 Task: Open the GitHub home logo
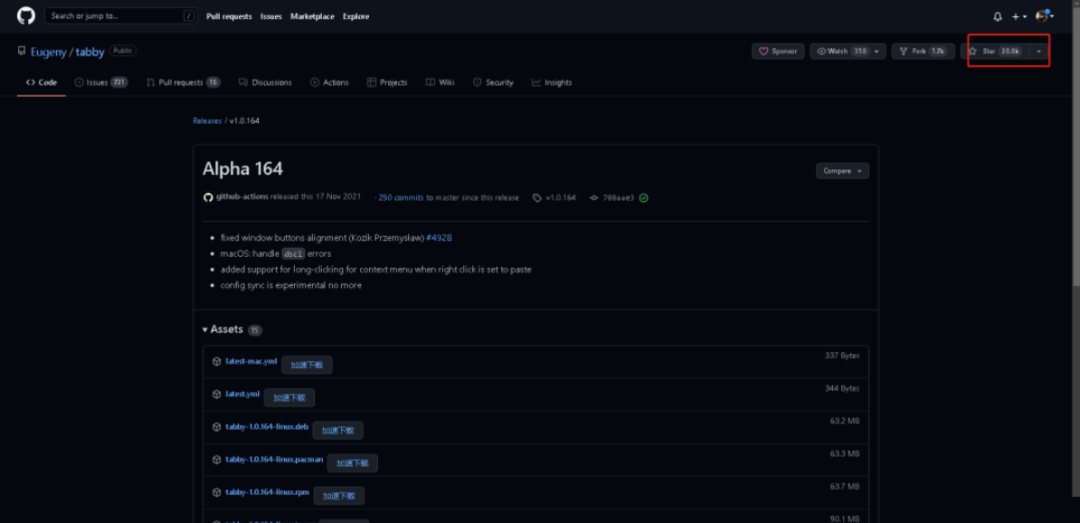(x=25, y=16)
